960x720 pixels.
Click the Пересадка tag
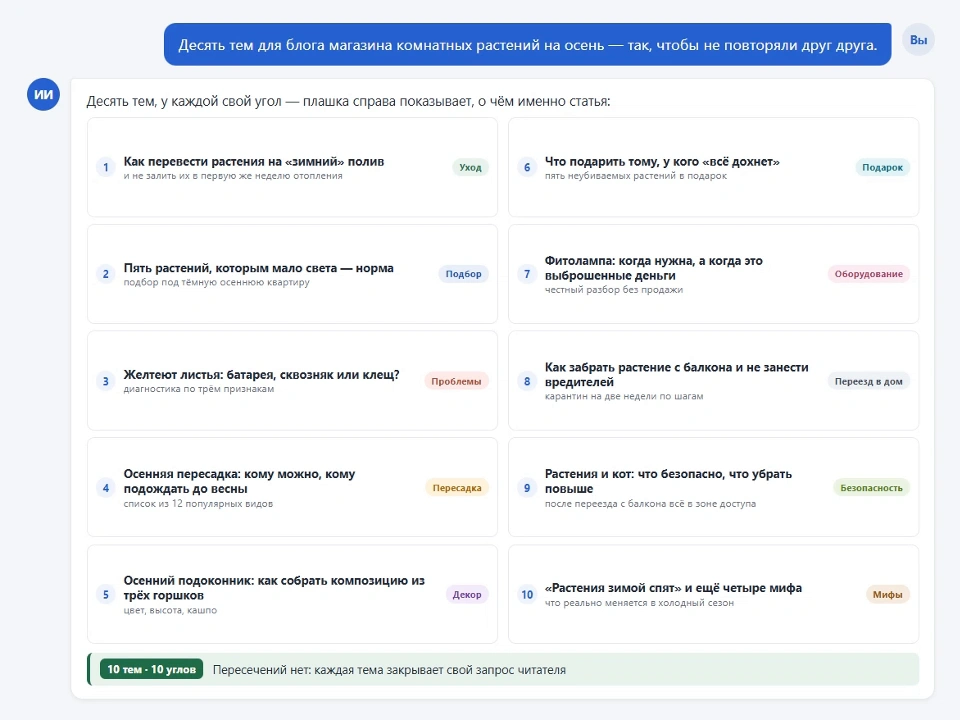click(x=457, y=488)
